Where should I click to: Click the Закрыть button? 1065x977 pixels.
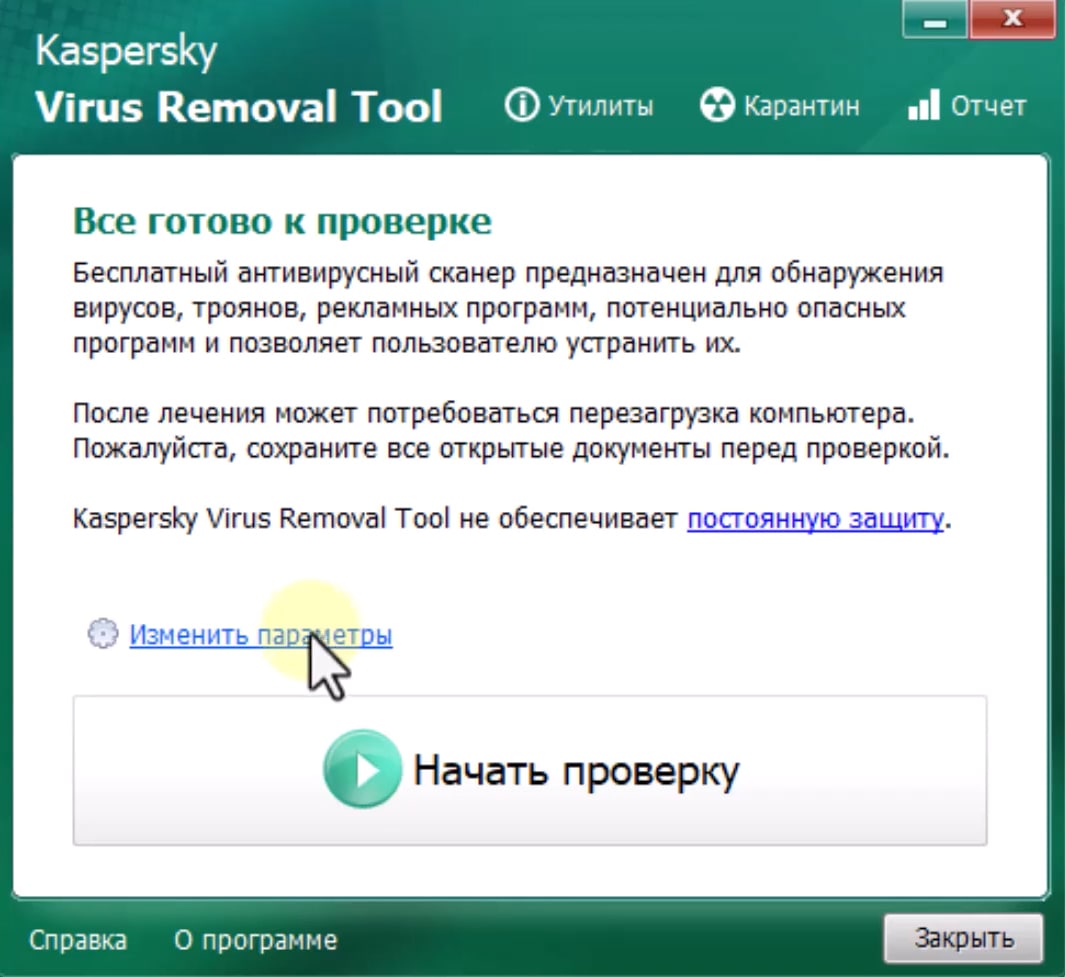pos(961,938)
